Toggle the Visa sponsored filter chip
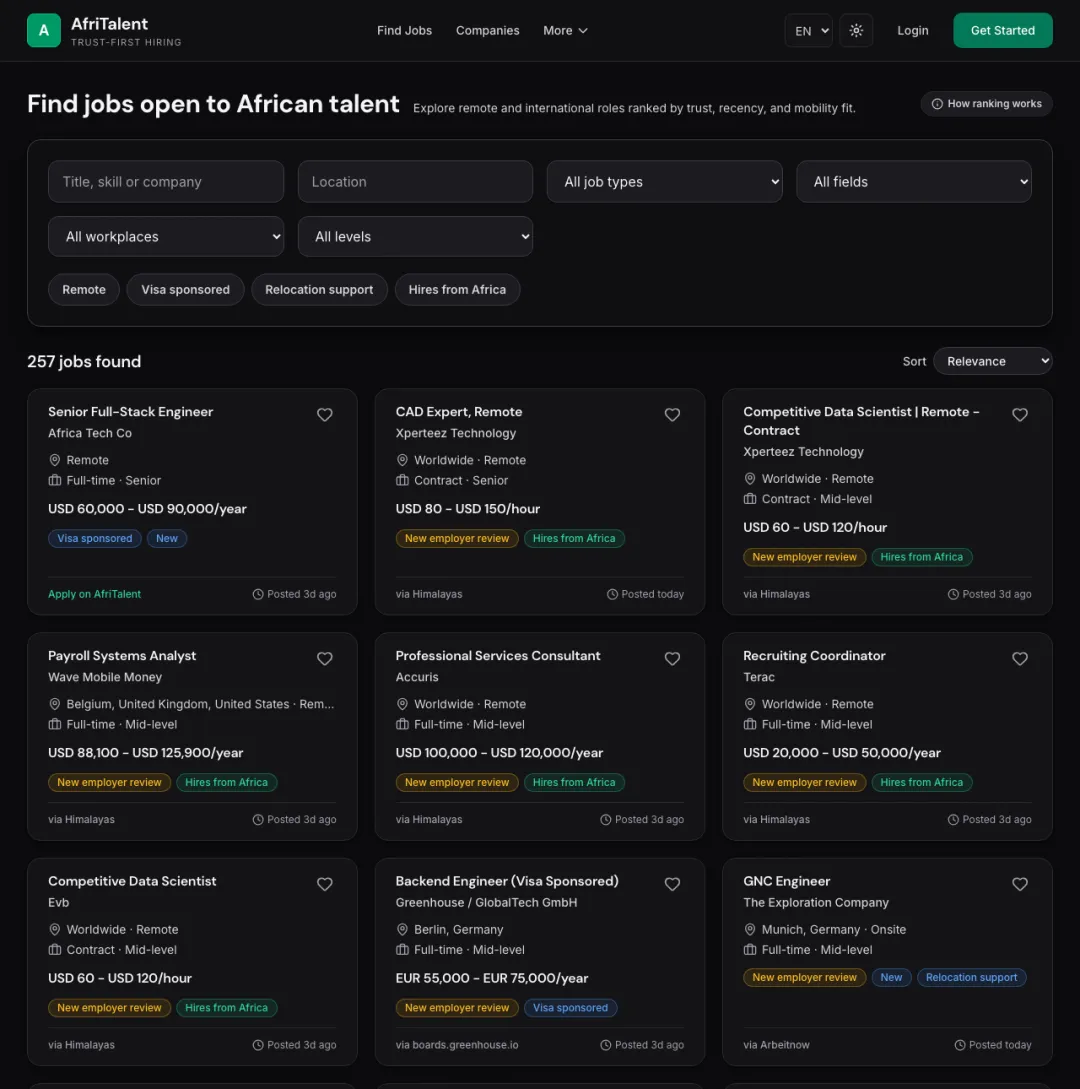1080x1089 pixels. [x=185, y=290]
